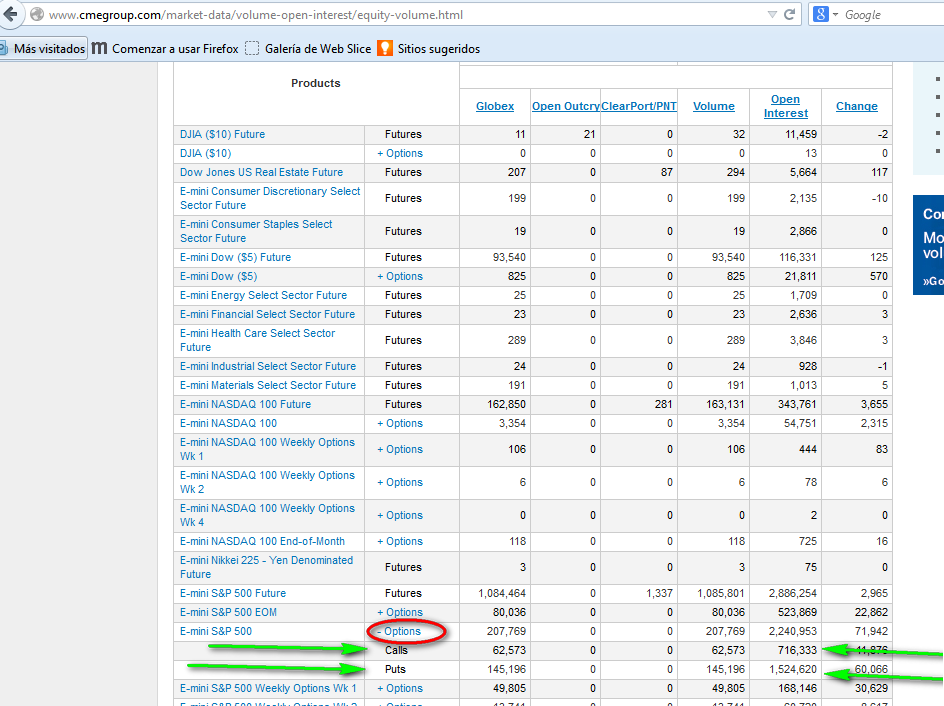Sort by Open Interest column header
The image size is (944, 706).
(x=785, y=106)
